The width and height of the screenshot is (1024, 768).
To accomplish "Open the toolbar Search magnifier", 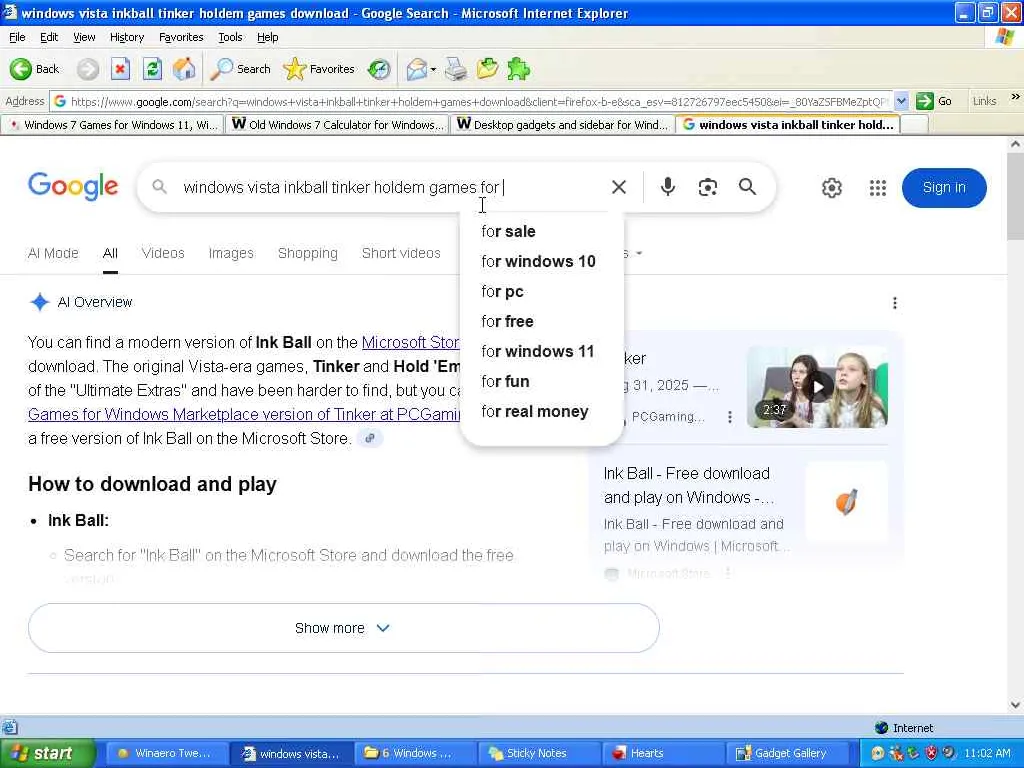I will coord(240,69).
